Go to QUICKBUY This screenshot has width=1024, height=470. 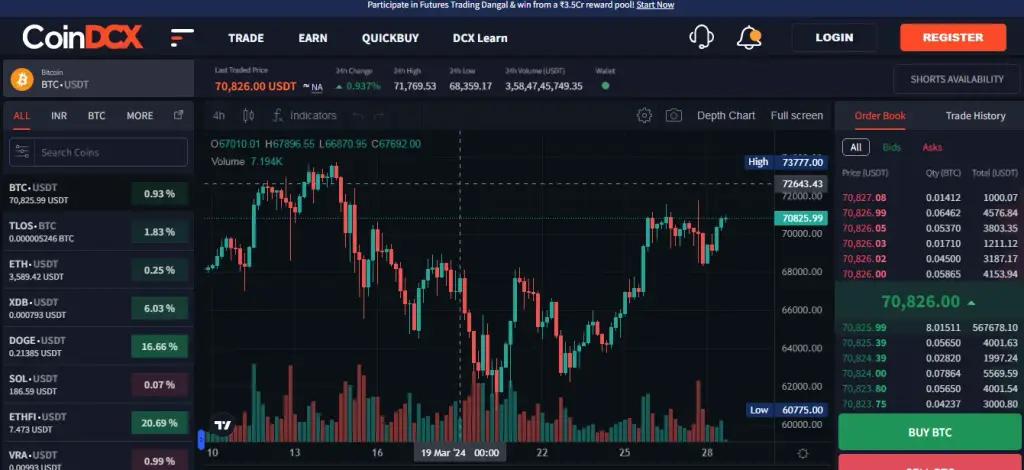click(391, 38)
